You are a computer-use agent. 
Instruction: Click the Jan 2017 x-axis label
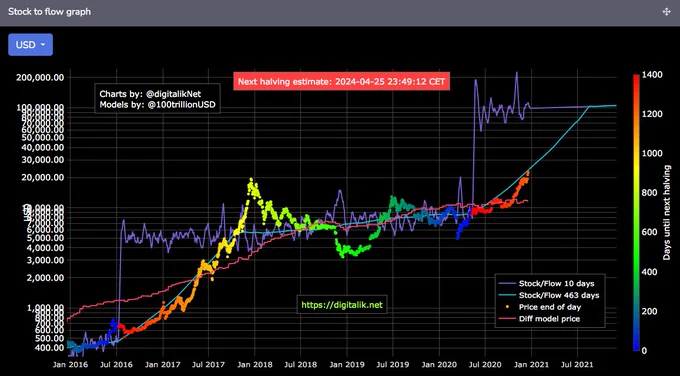162,365
